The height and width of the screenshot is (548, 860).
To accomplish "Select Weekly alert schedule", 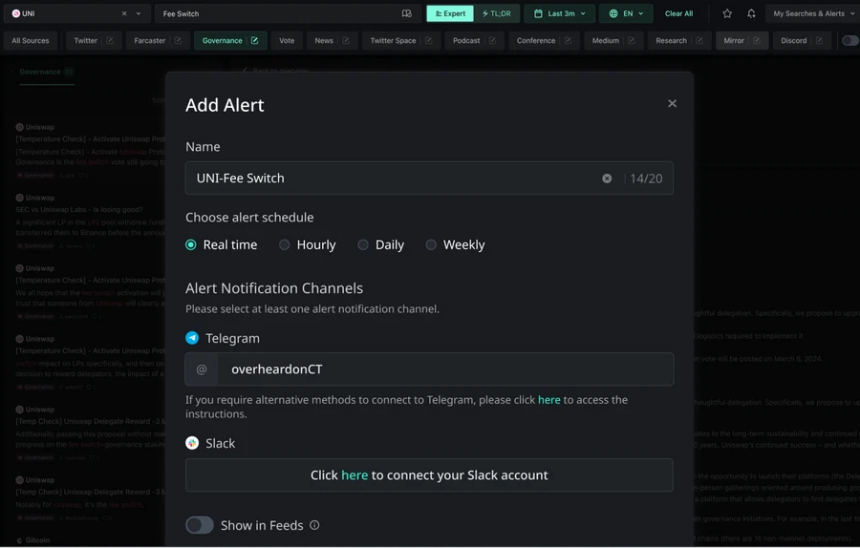I will [431, 245].
